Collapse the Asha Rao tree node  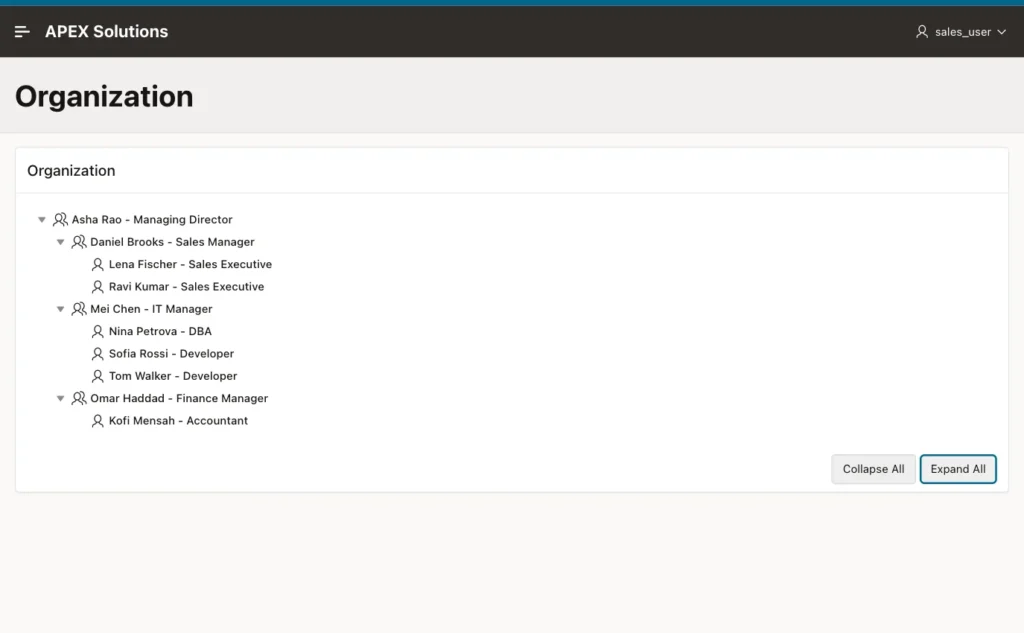(42, 219)
